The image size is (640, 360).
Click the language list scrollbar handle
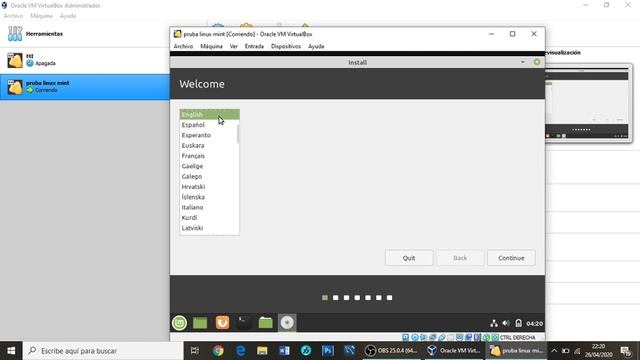pos(238,134)
